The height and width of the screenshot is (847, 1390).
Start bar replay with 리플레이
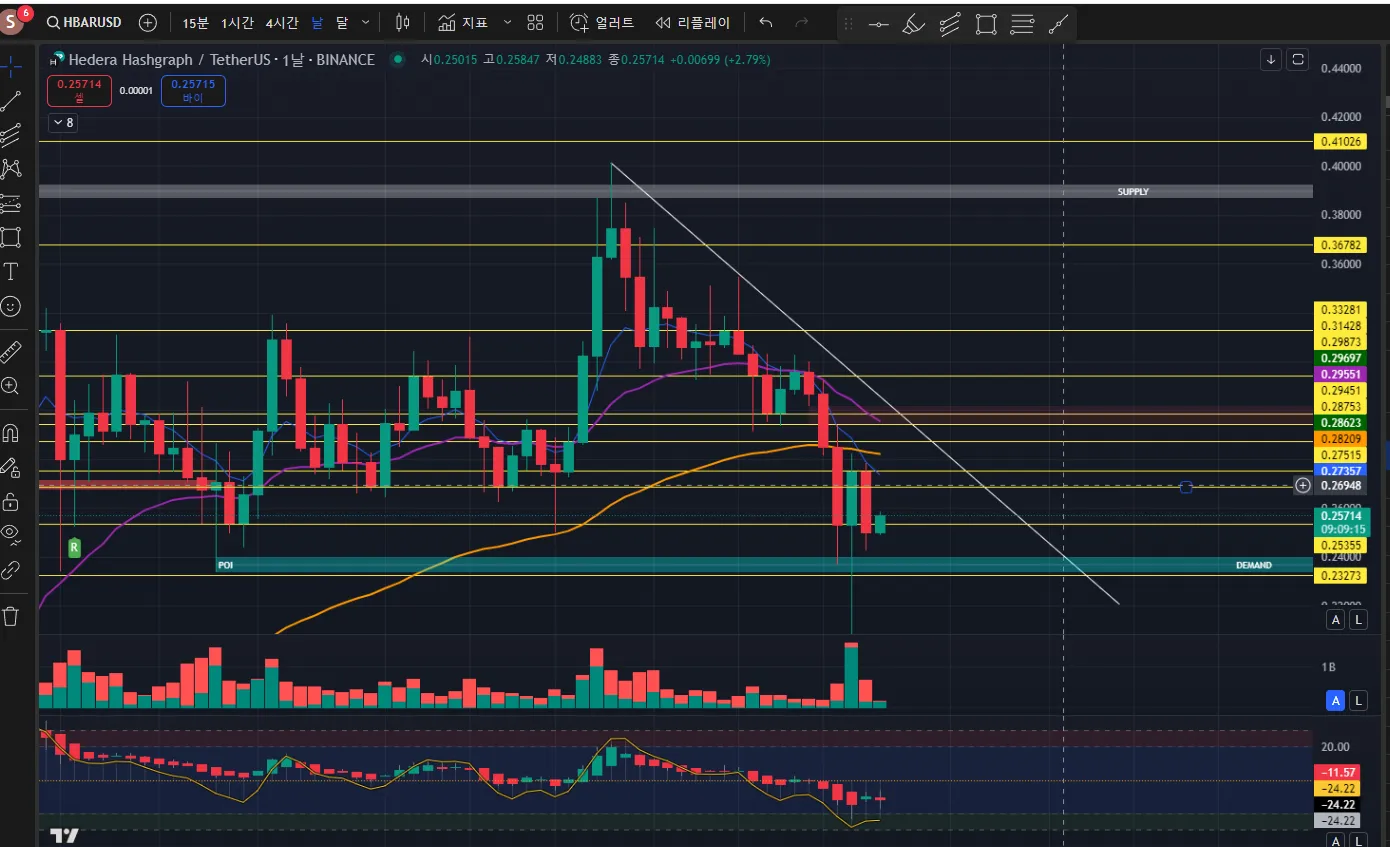(x=692, y=22)
